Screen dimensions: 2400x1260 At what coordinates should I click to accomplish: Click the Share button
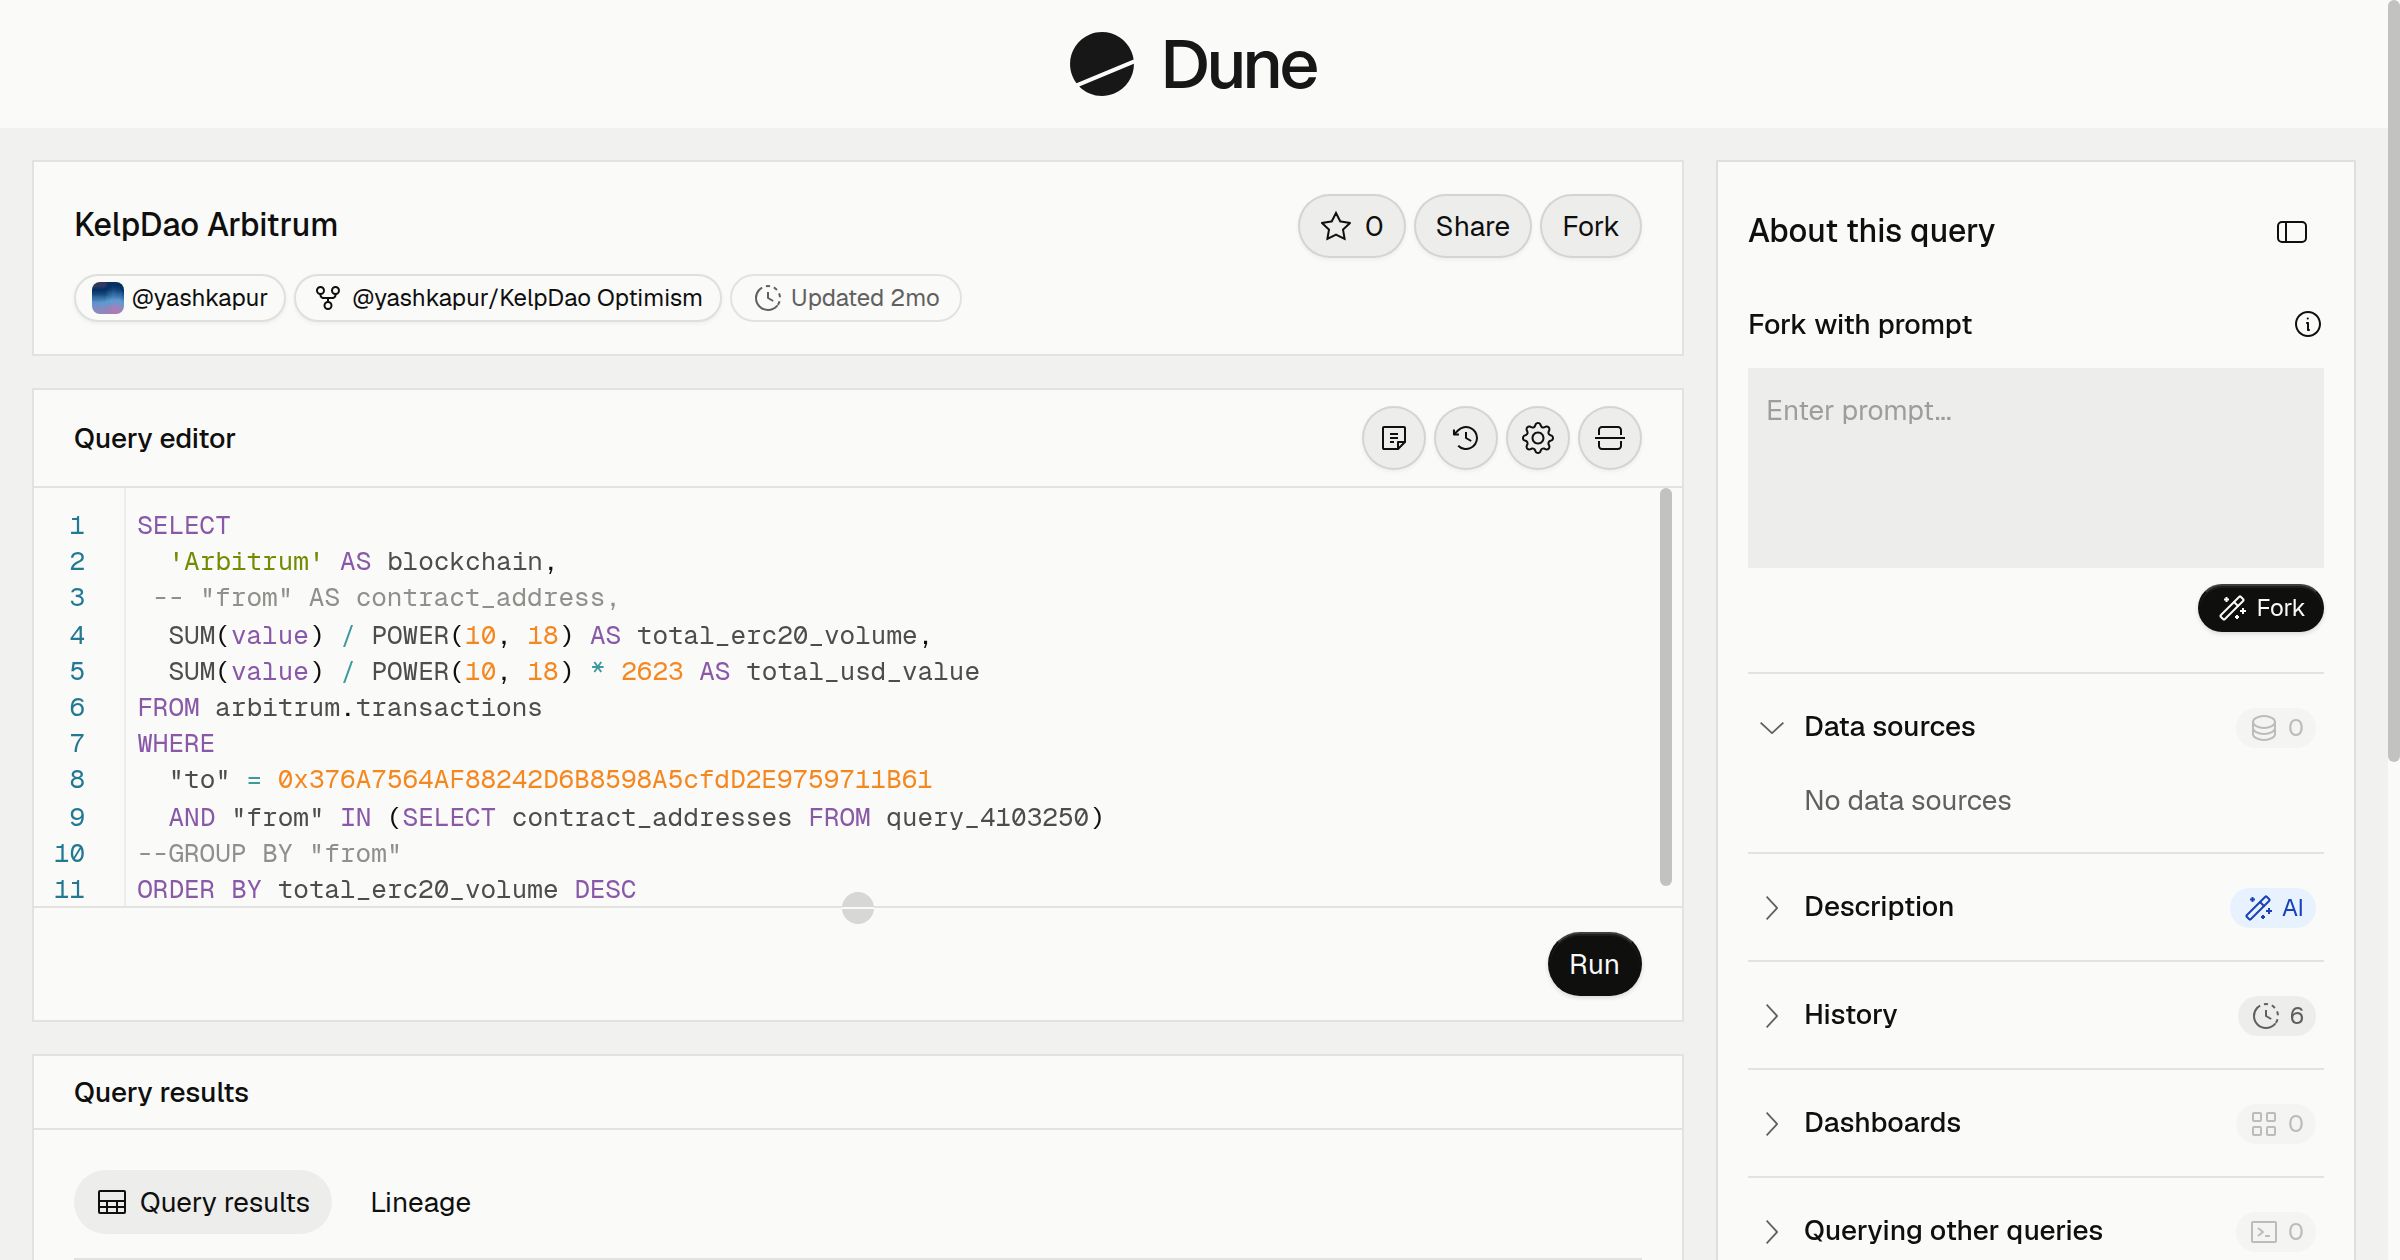(x=1472, y=226)
